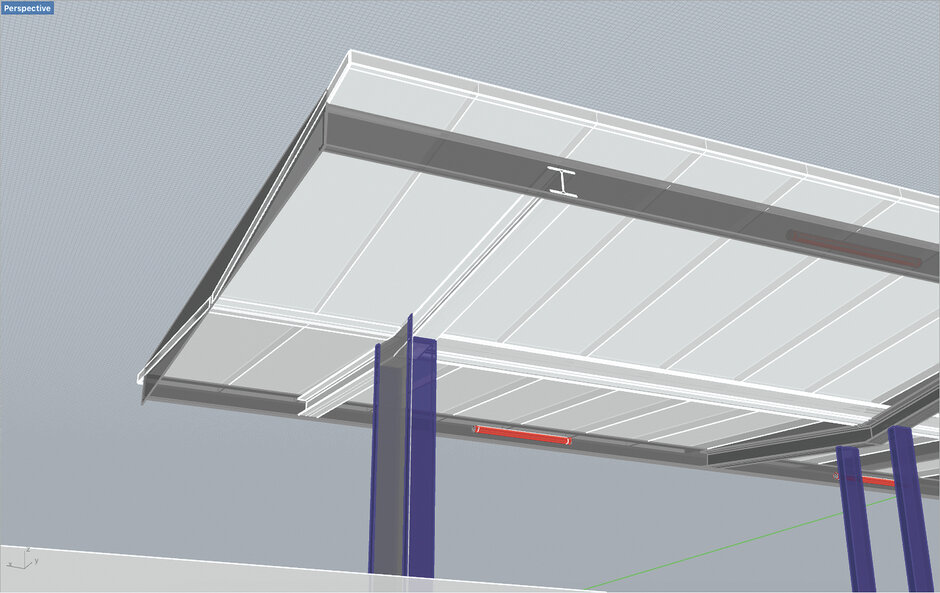Select the red tube beside the right blue columns

click(x=872, y=481)
